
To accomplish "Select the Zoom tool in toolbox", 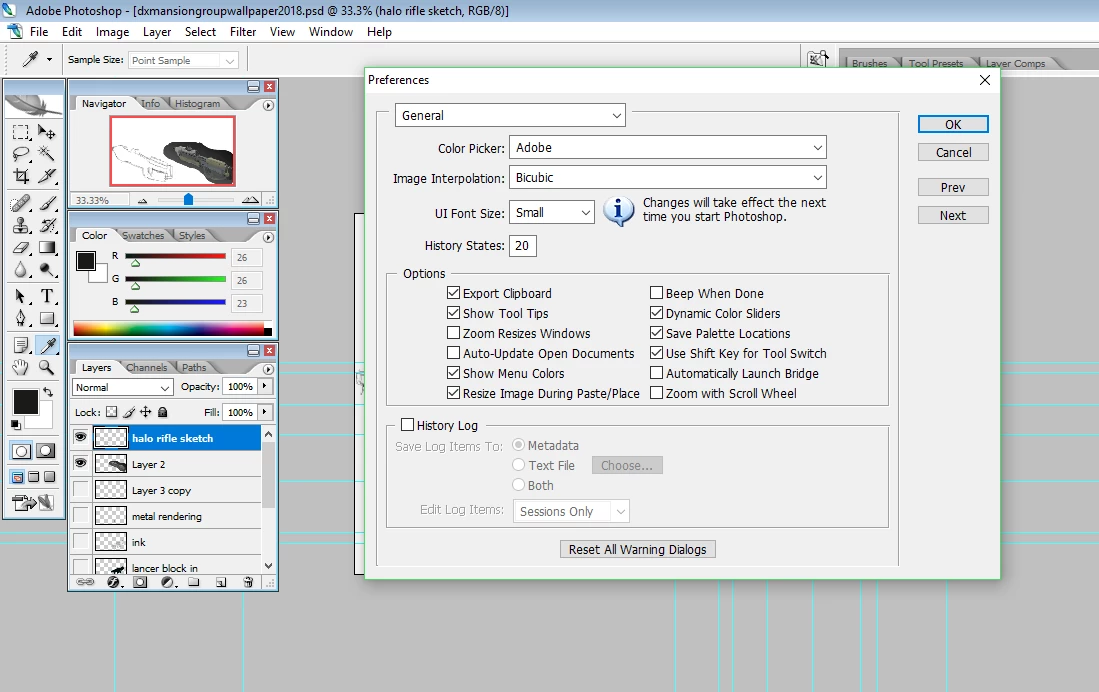I will (x=47, y=367).
